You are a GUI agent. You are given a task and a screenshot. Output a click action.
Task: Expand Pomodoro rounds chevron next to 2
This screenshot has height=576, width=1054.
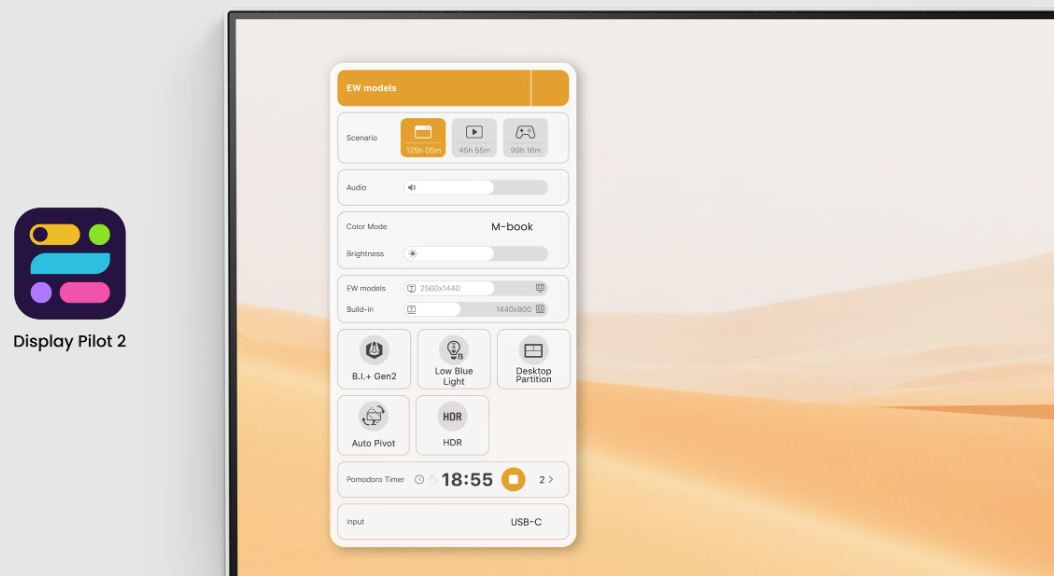[551, 479]
